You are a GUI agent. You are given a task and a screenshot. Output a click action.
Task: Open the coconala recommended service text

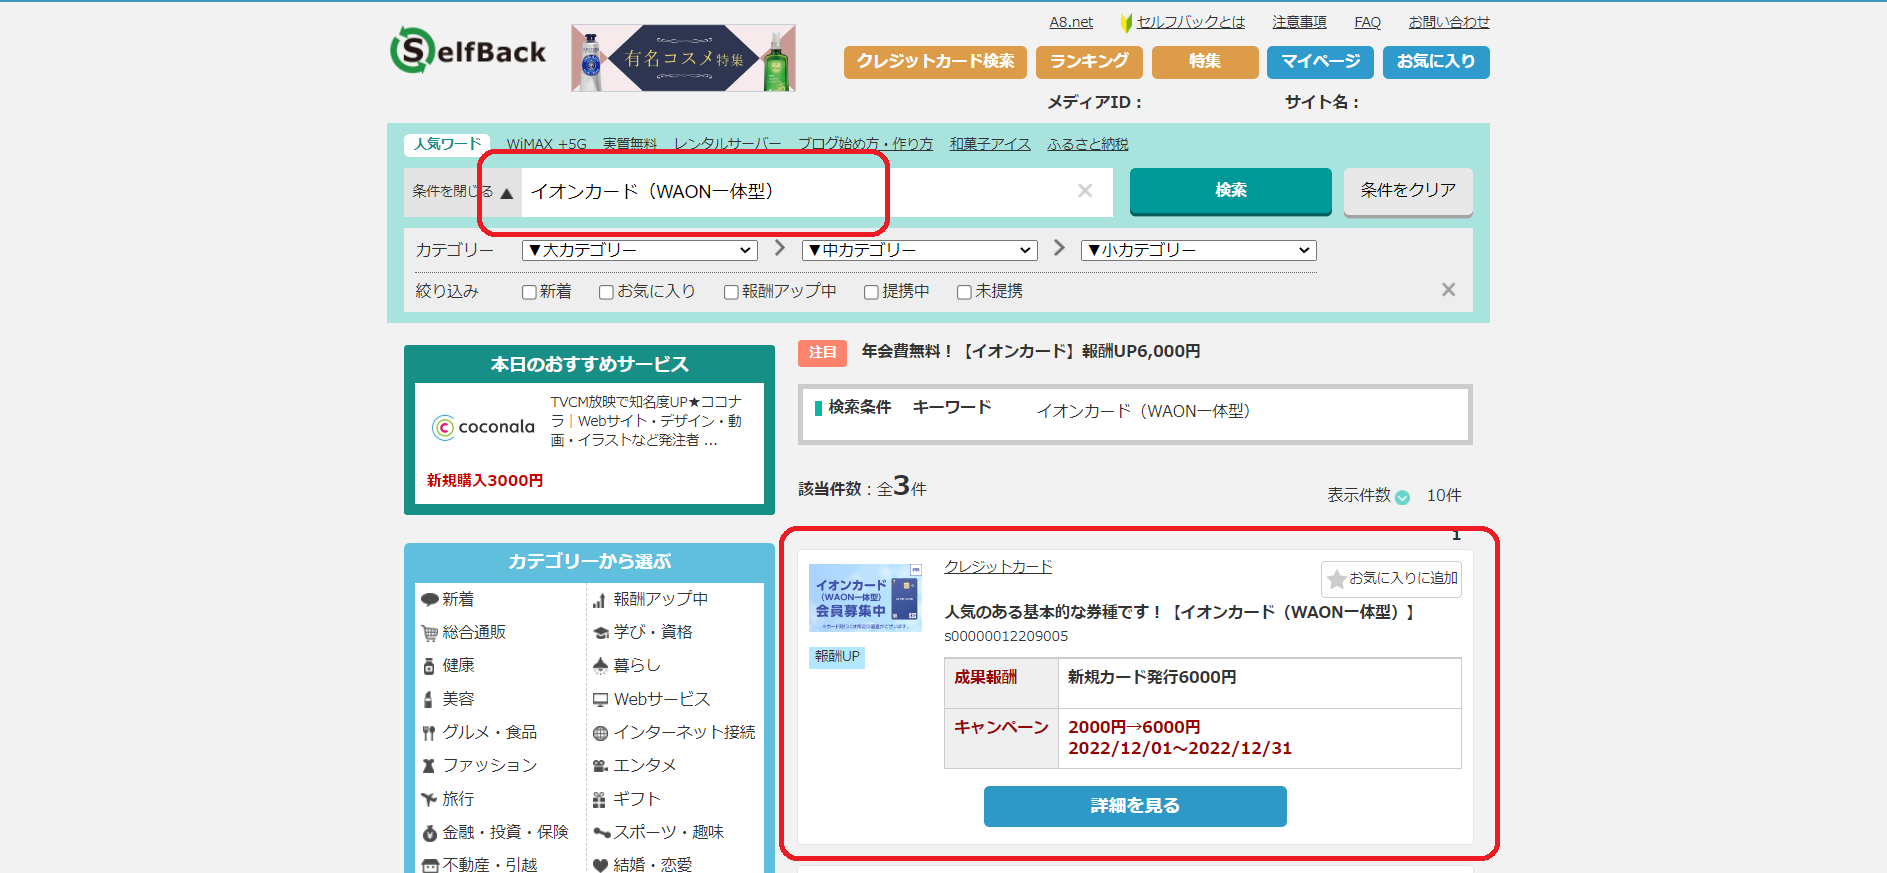[x=646, y=421]
